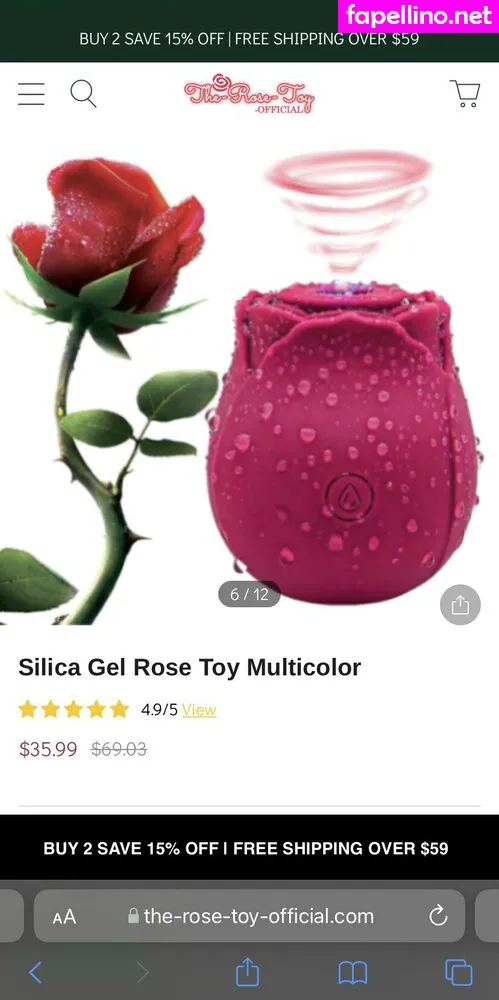Reload page with the refresh icon
This screenshot has height=1000, width=499.
pyautogui.click(x=438, y=916)
